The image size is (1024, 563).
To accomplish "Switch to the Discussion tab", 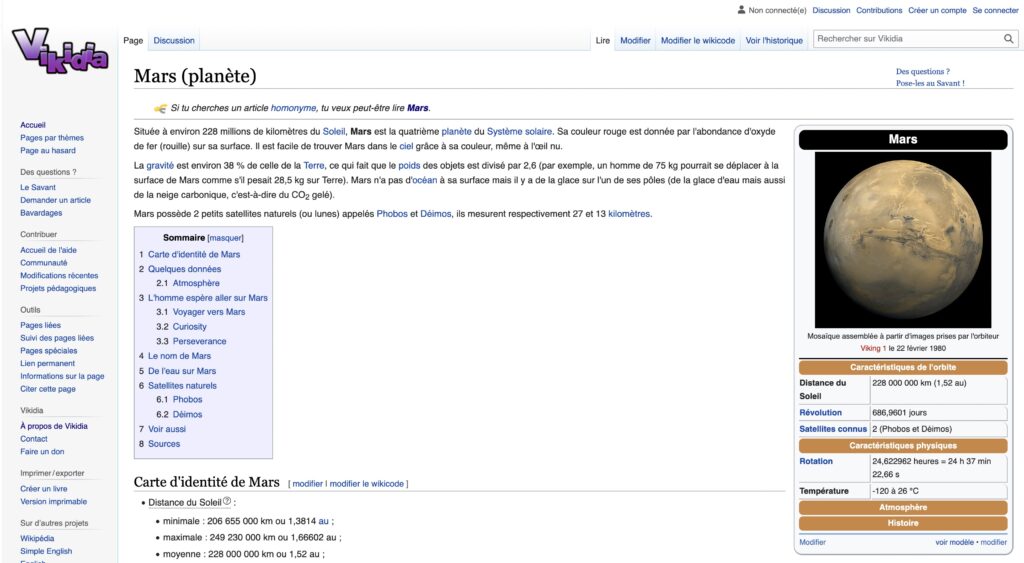I will 174,41.
